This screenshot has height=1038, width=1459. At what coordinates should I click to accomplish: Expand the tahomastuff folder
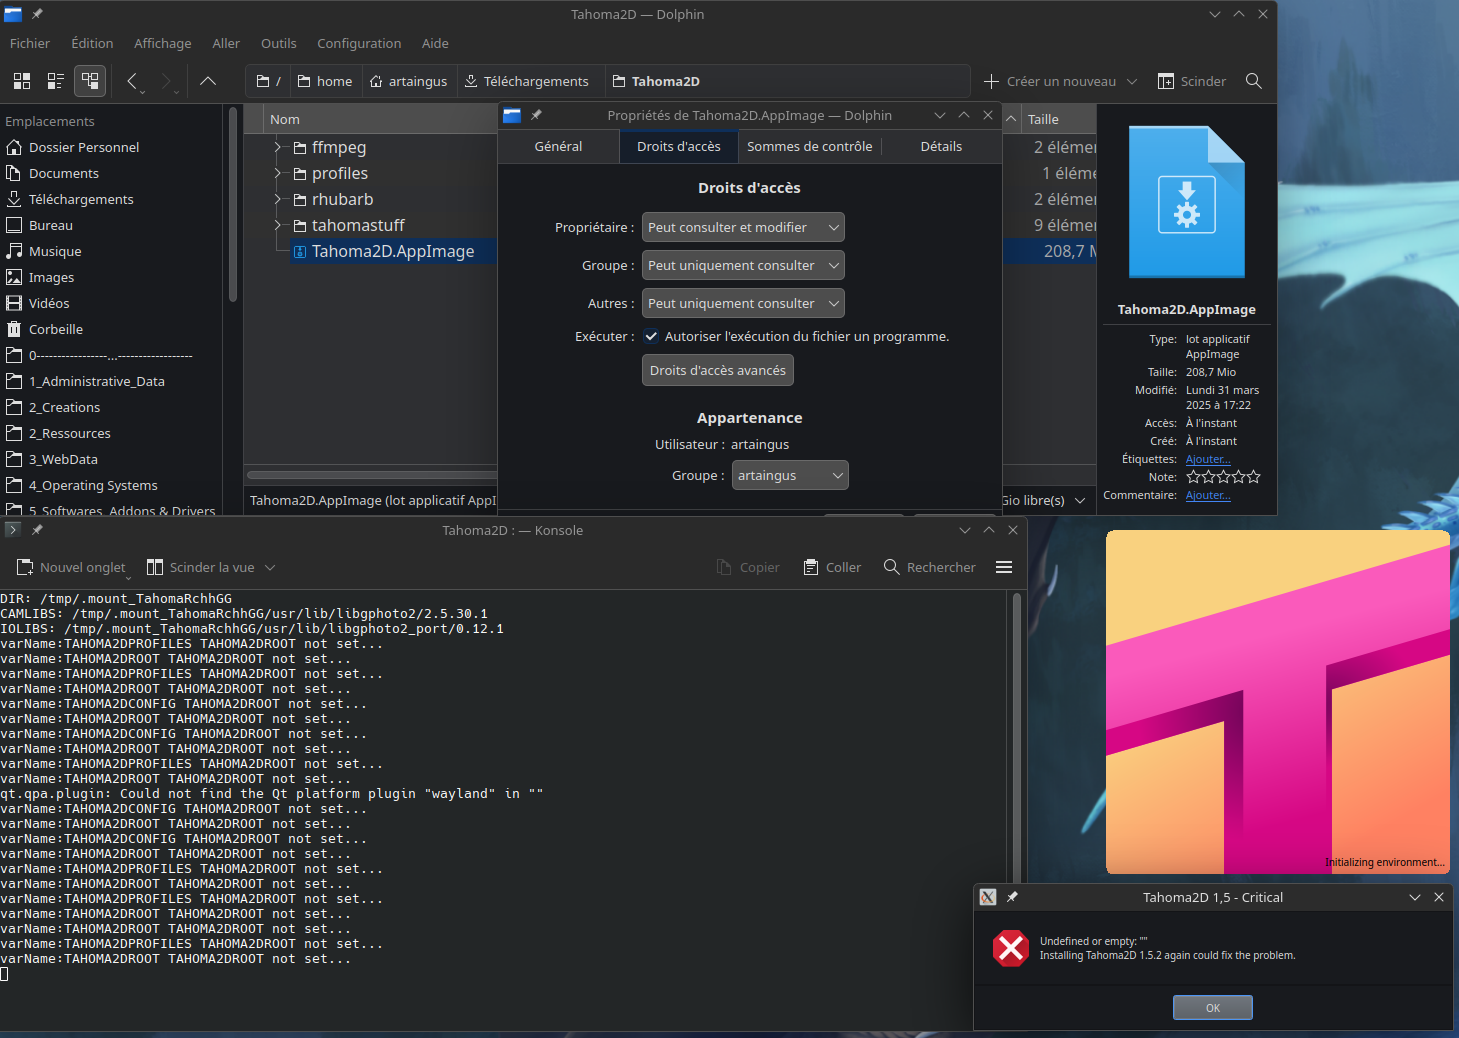279,225
